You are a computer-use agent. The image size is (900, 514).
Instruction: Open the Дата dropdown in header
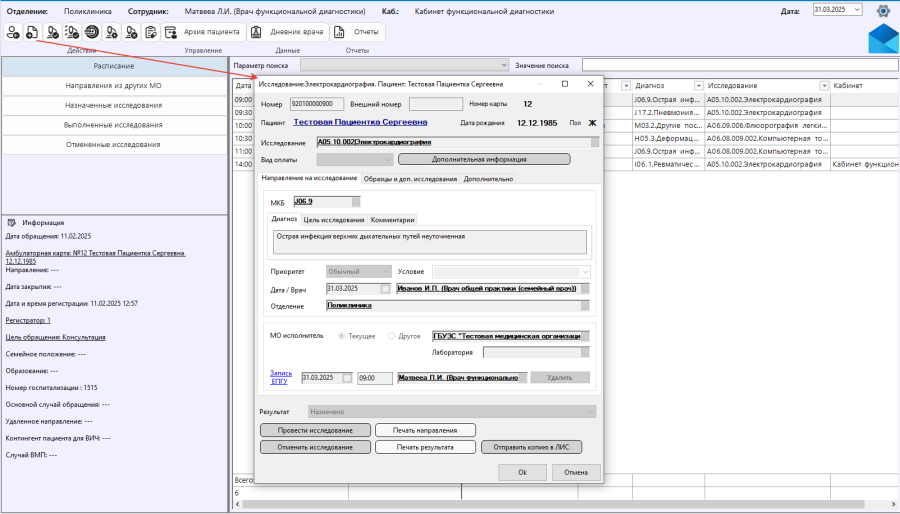(x=857, y=9)
